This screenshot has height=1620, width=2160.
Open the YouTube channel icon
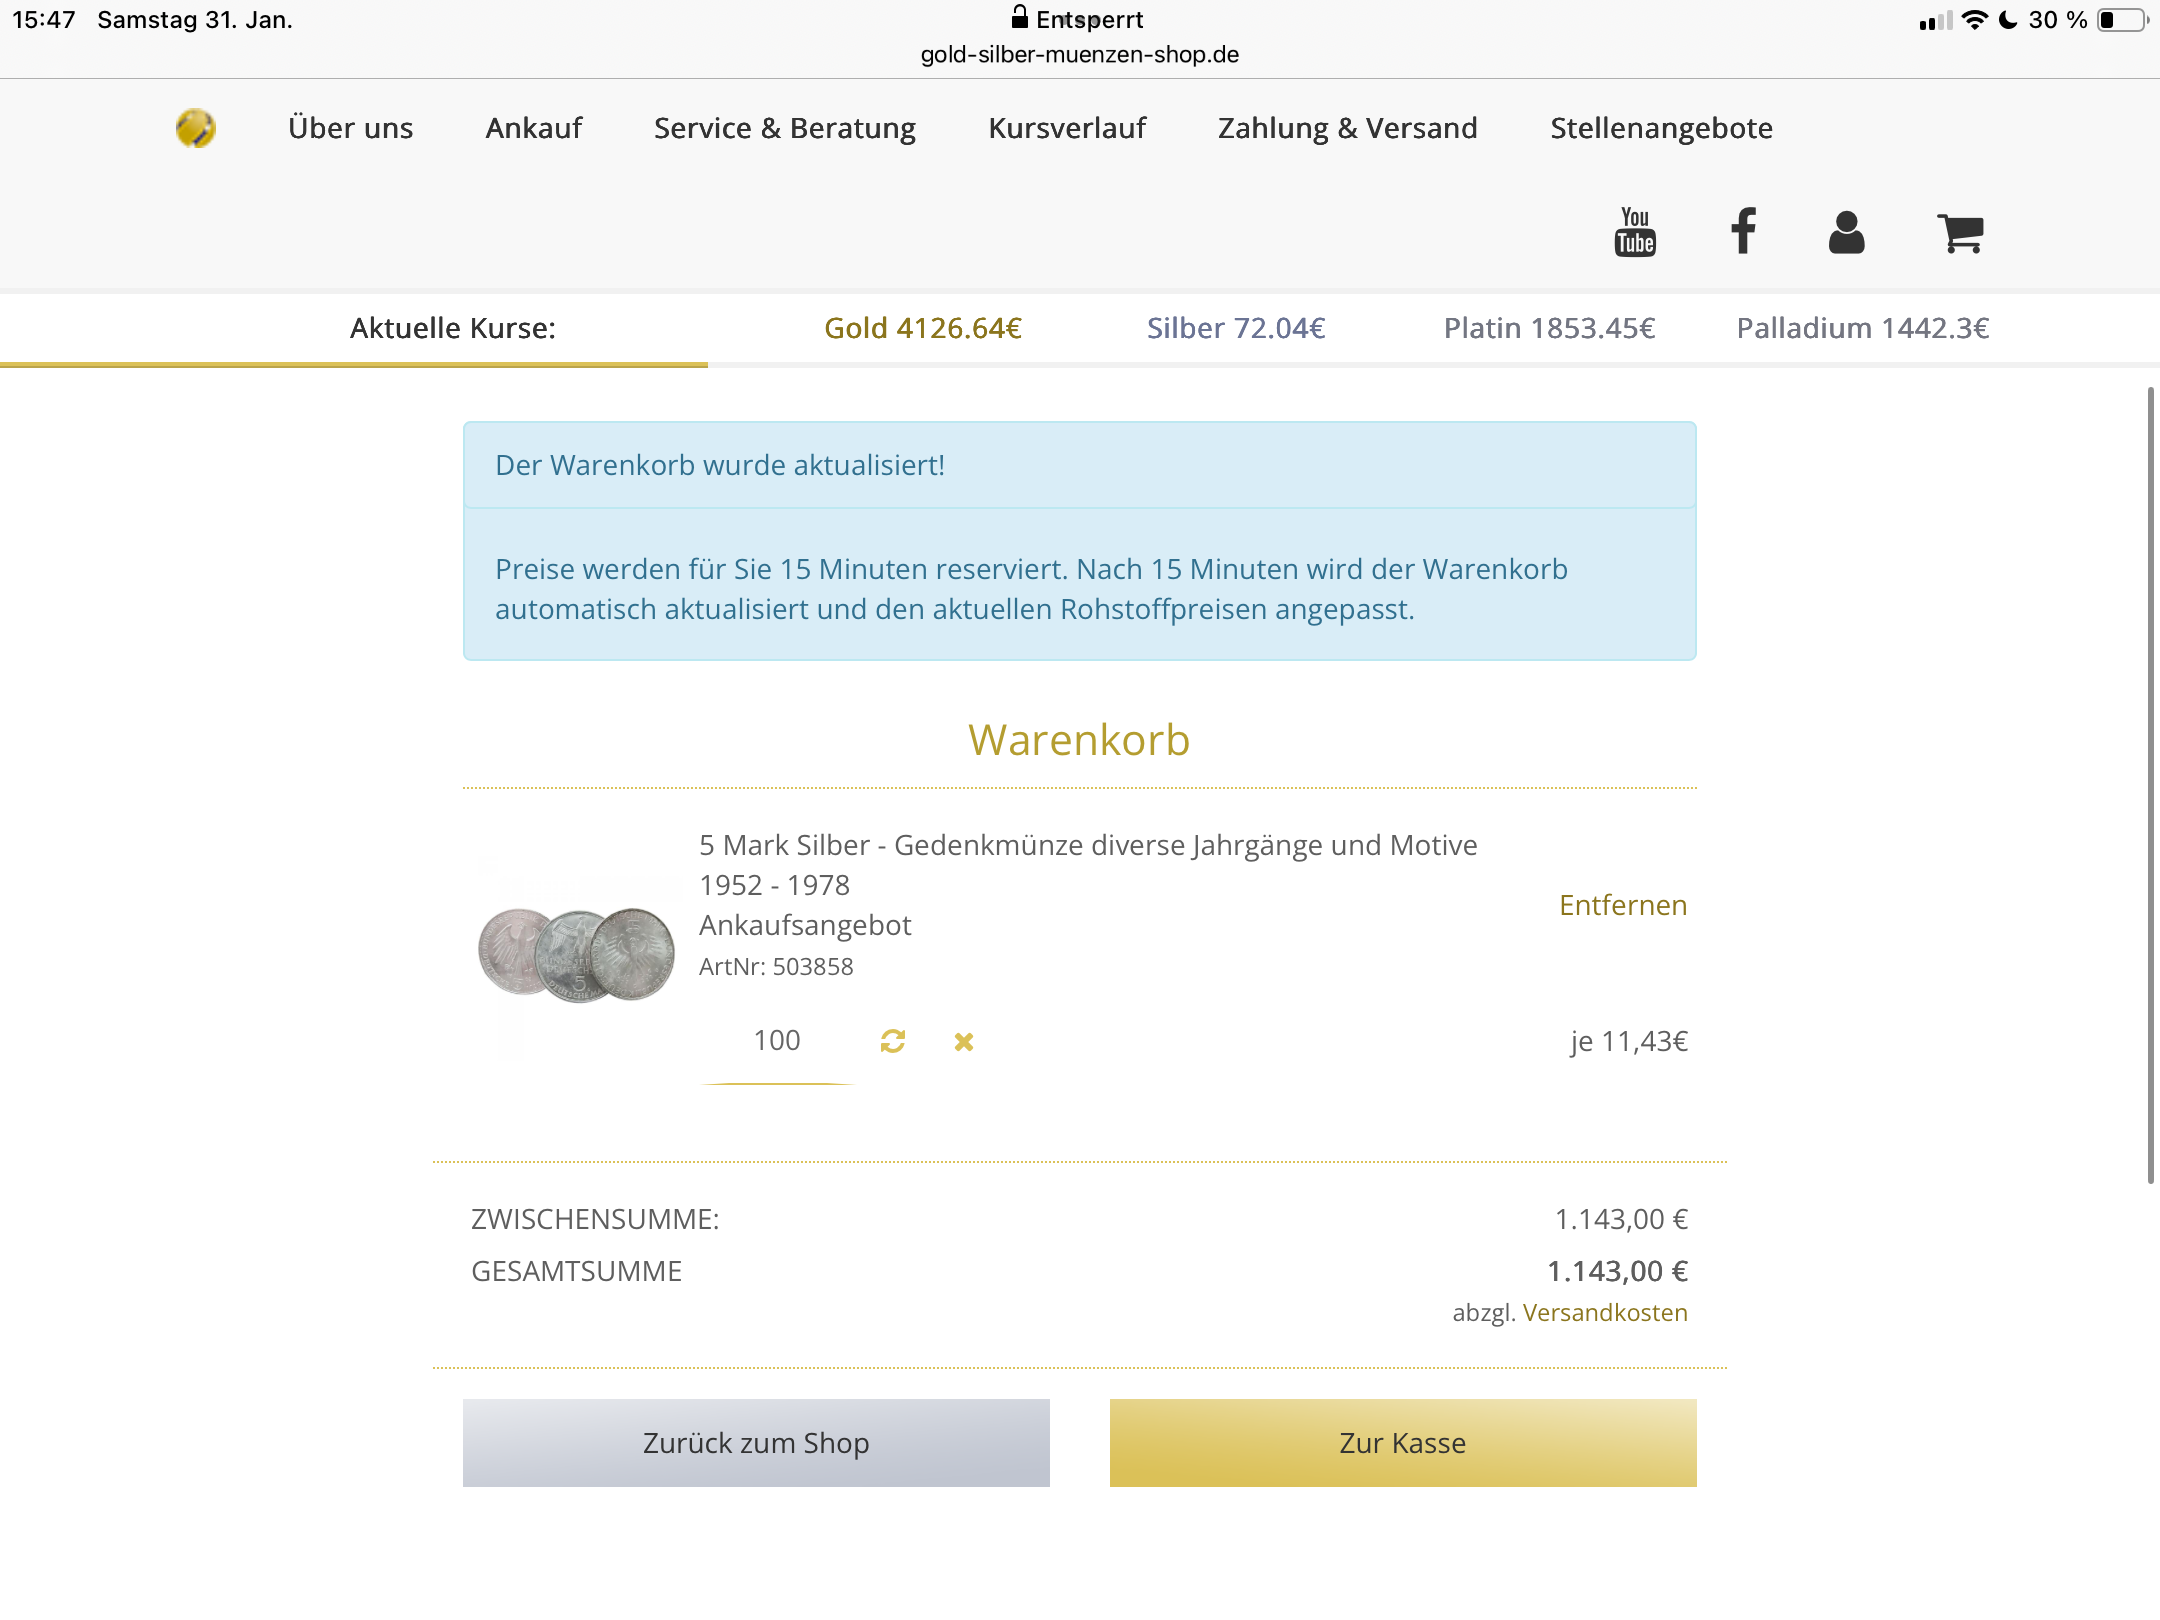tap(1635, 232)
